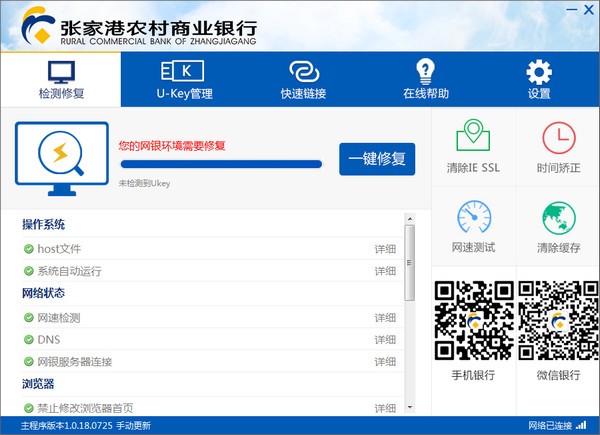The height and width of the screenshot is (435, 600).
Task: Click the 网络状态 section heading
Action: (x=43, y=293)
